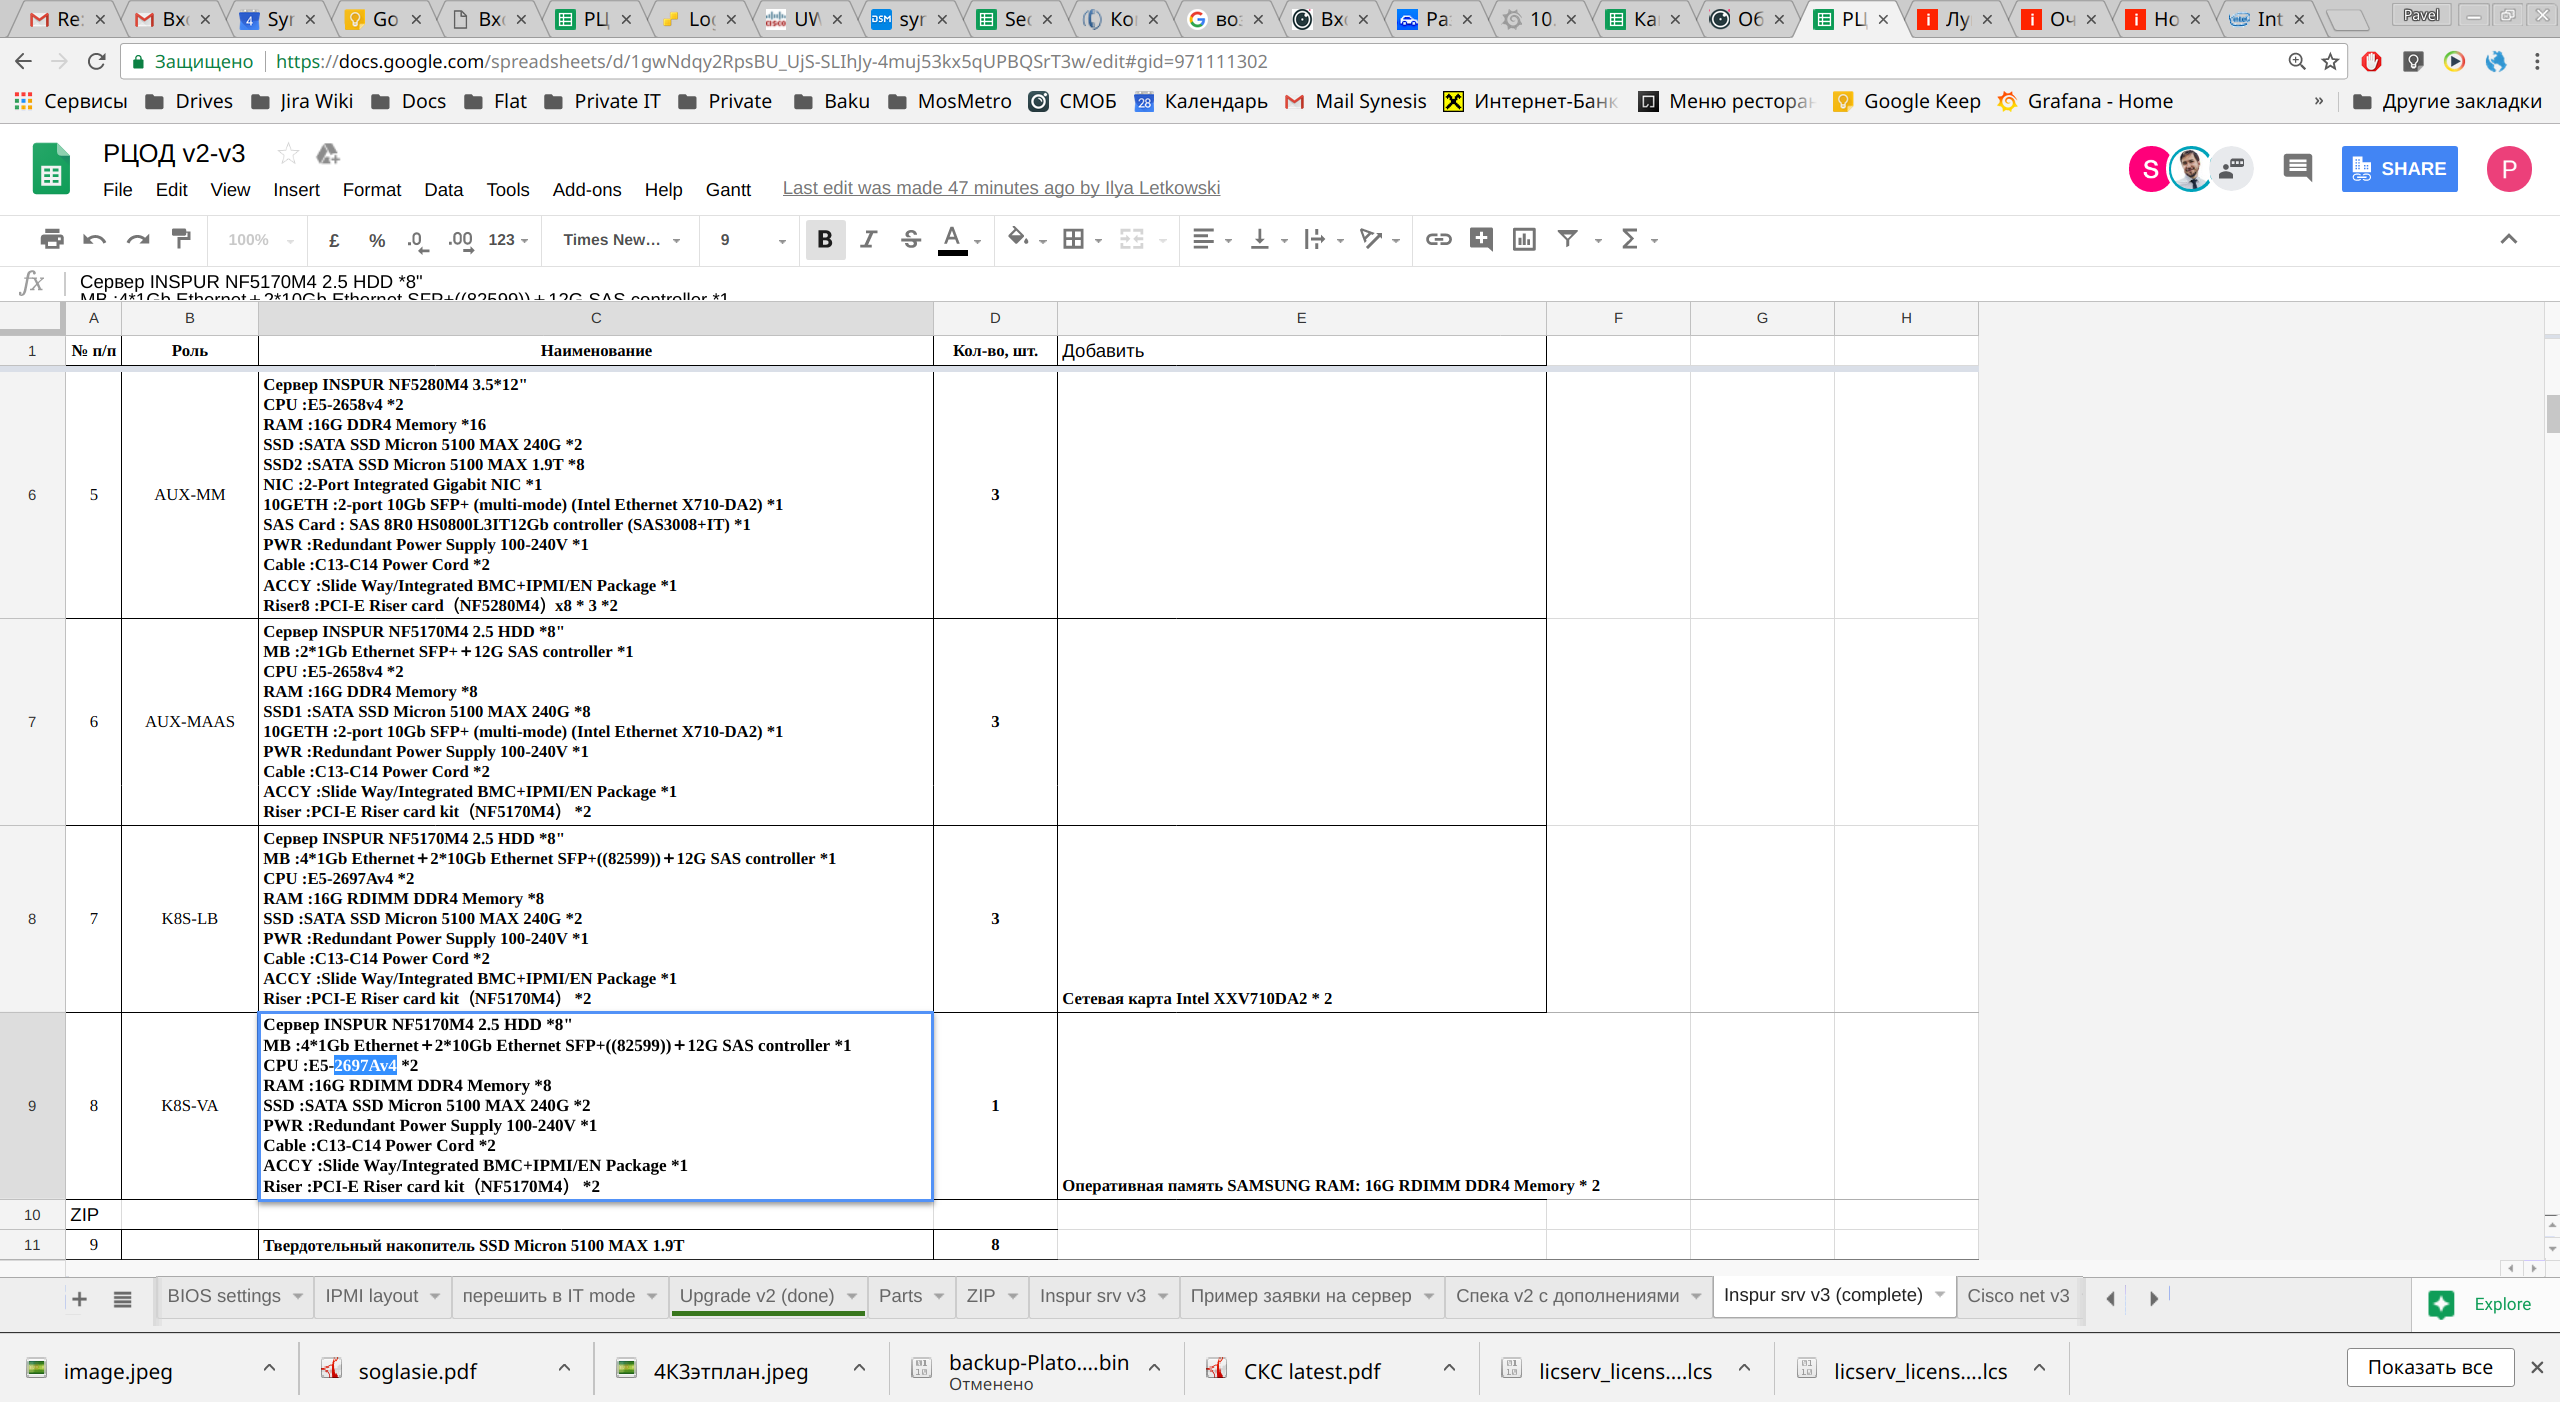Select the Paint format tool

(x=181, y=239)
